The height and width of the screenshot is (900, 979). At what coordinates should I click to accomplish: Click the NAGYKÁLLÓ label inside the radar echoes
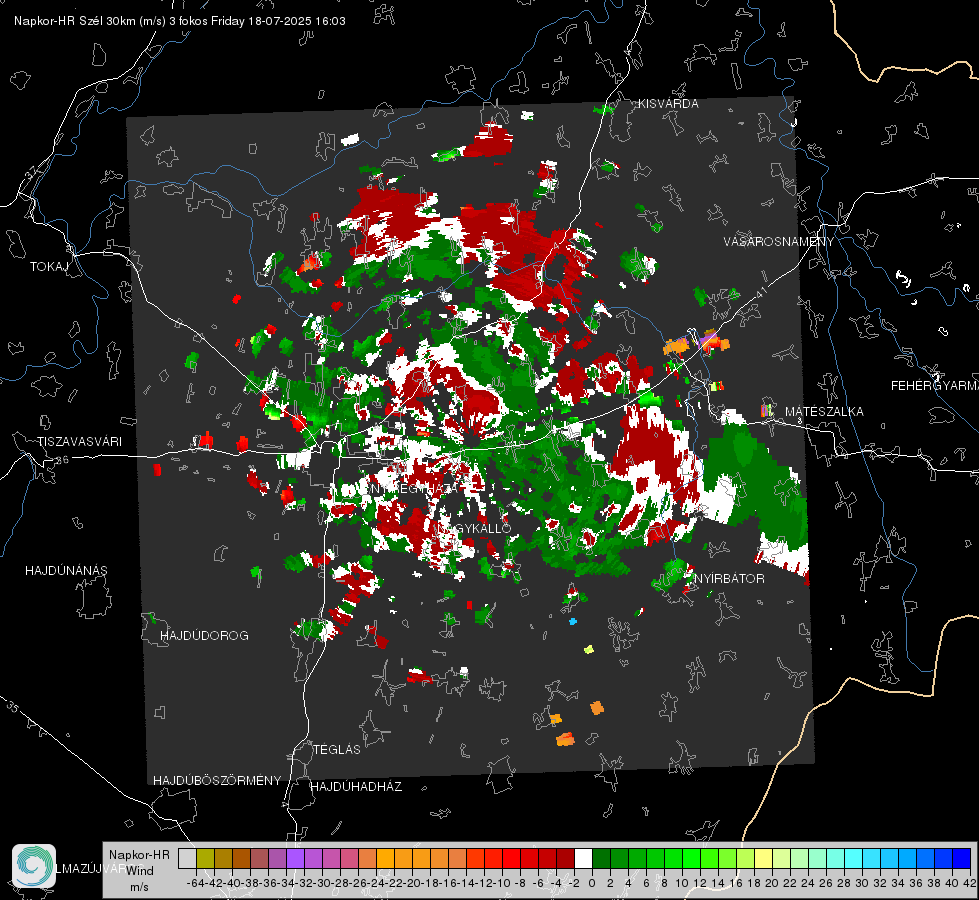473,528
